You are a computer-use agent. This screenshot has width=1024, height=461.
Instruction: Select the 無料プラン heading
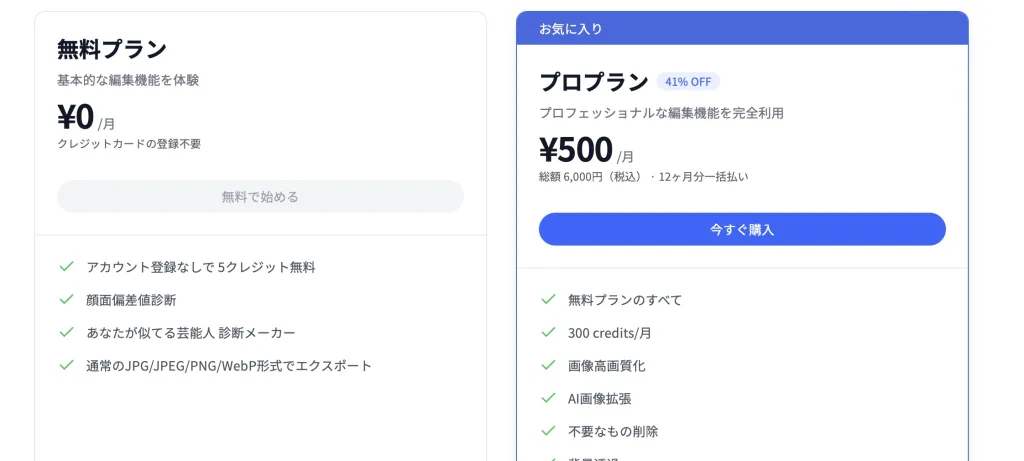pyautogui.click(x=112, y=49)
